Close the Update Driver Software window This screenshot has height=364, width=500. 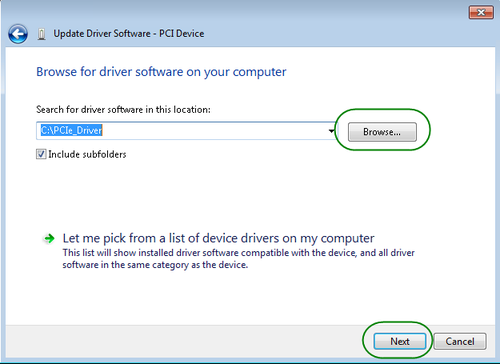click(x=481, y=13)
